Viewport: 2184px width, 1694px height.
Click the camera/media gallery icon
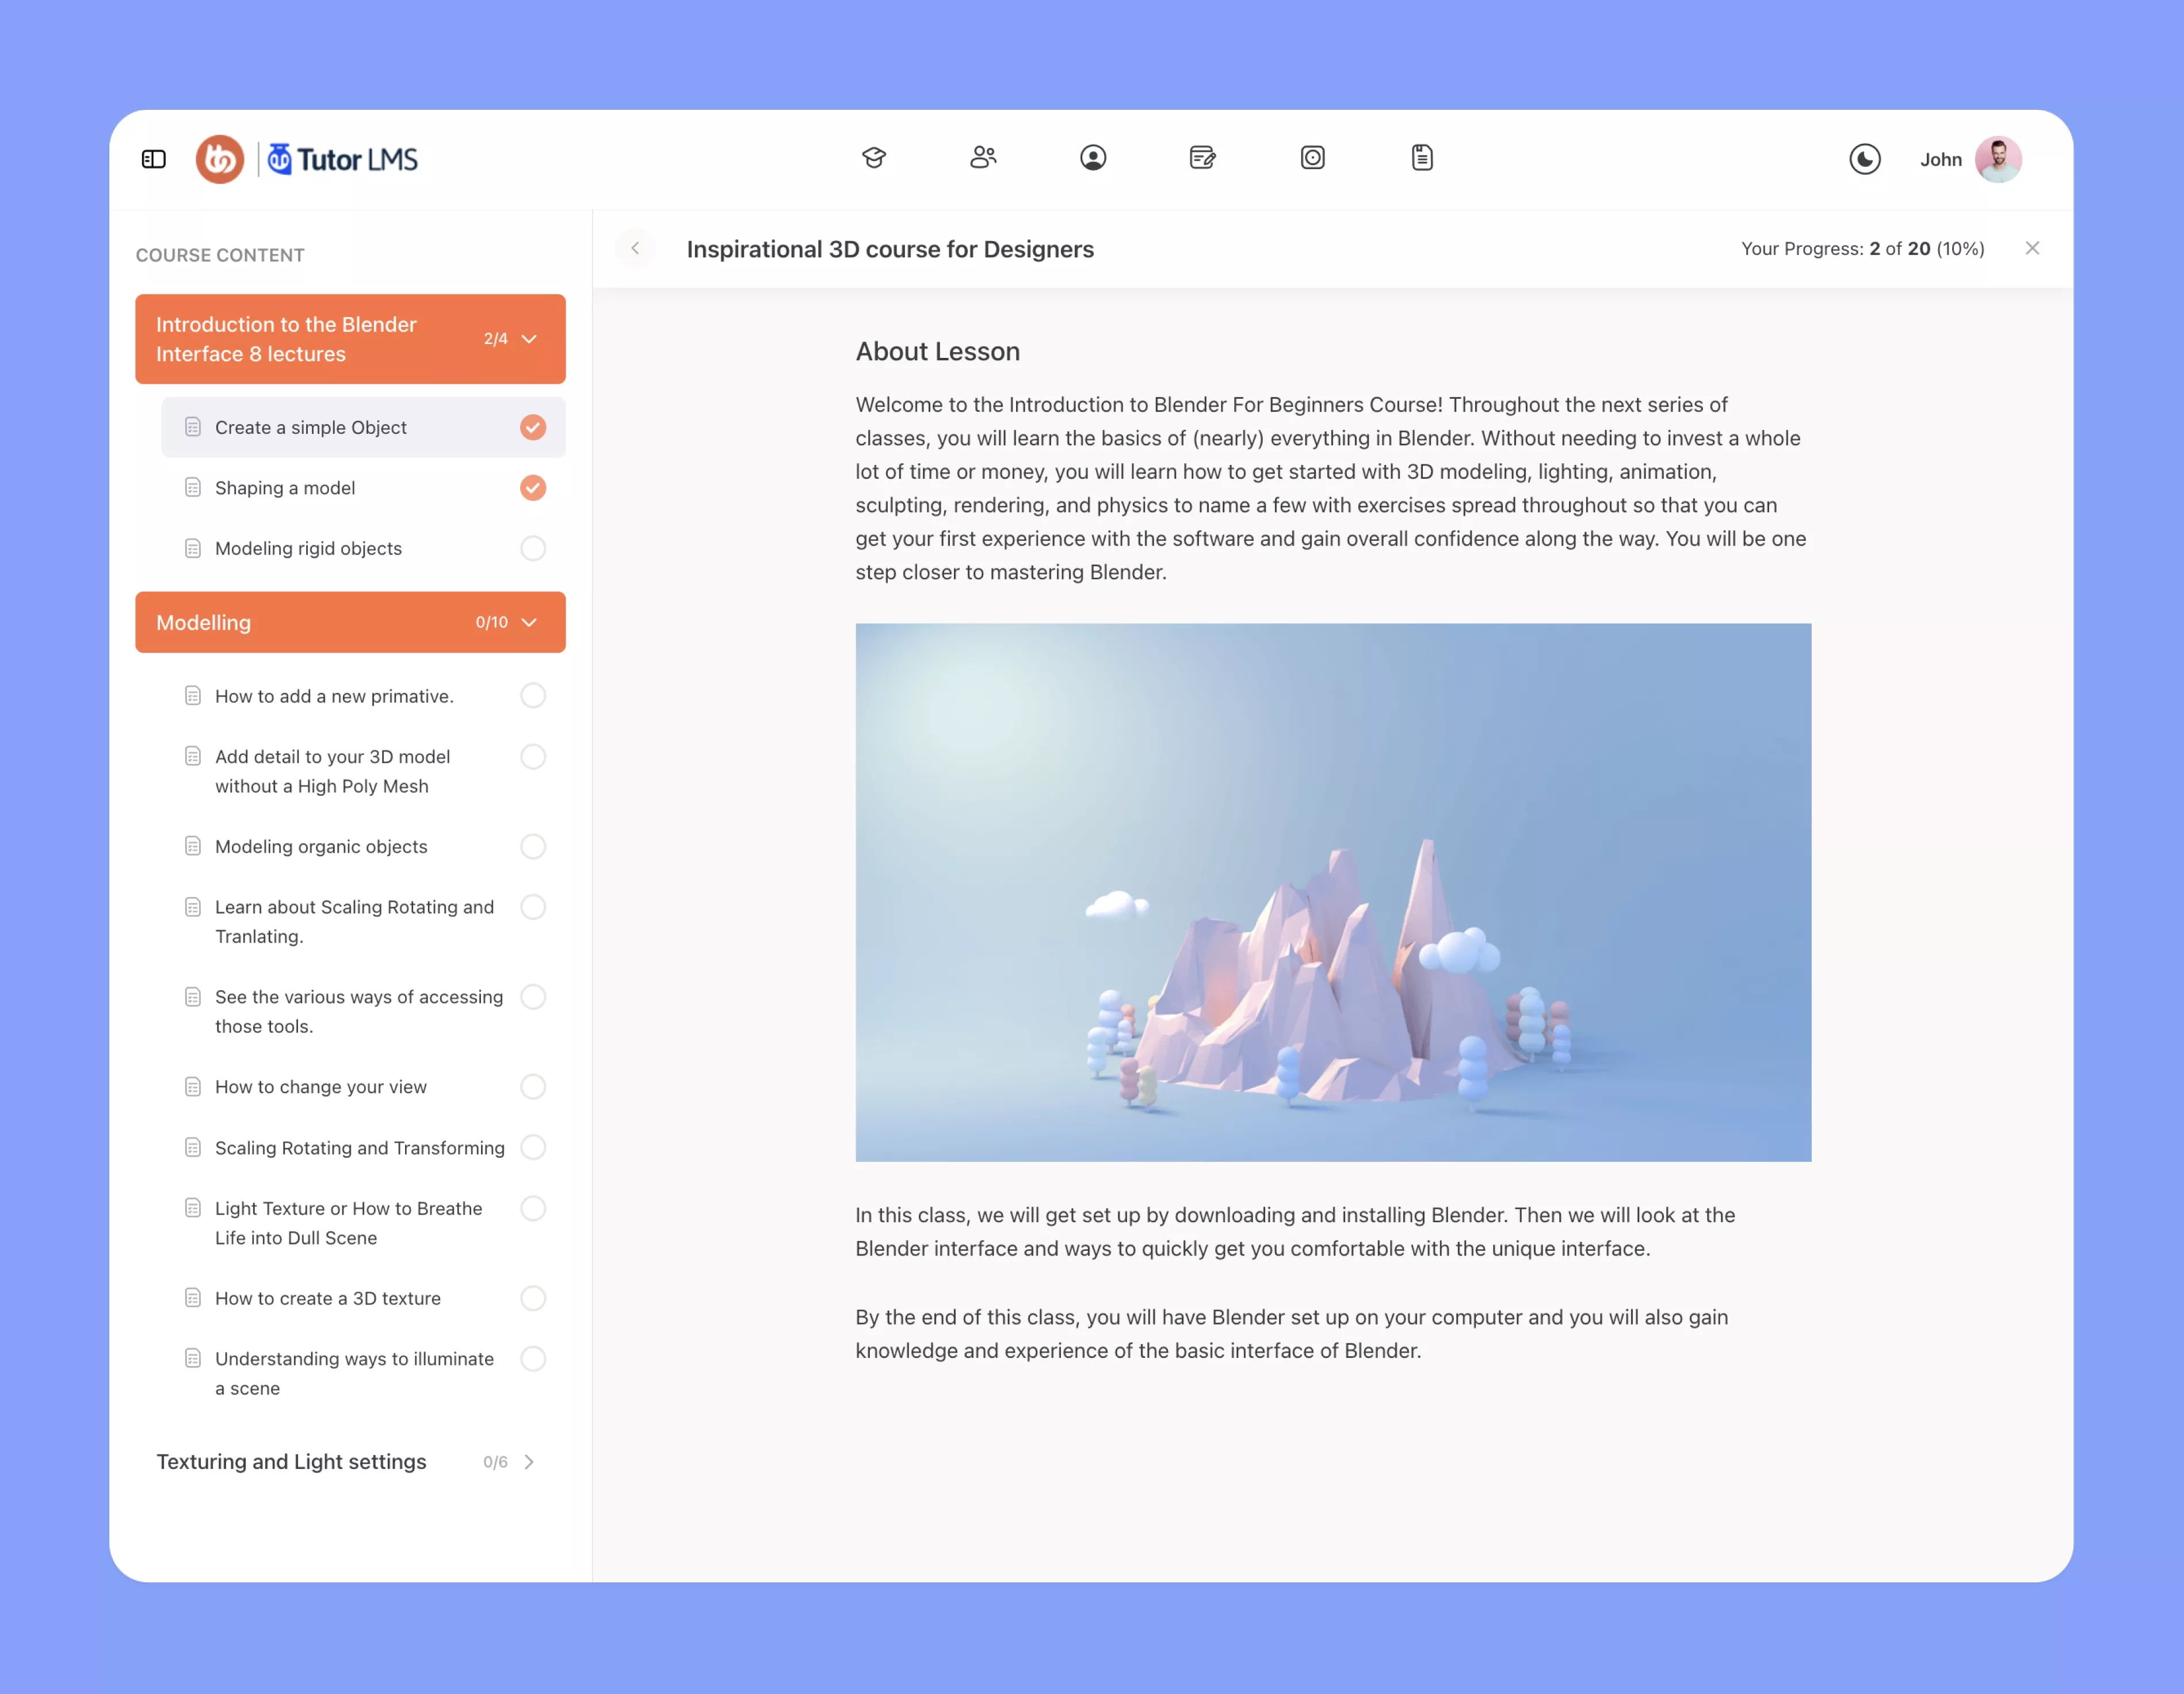click(x=1312, y=158)
